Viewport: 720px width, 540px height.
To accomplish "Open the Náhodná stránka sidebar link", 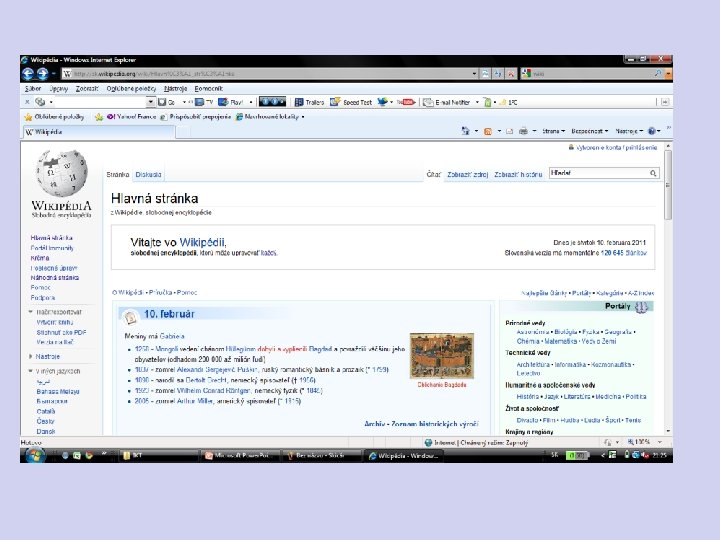I will [x=55, y=278].
